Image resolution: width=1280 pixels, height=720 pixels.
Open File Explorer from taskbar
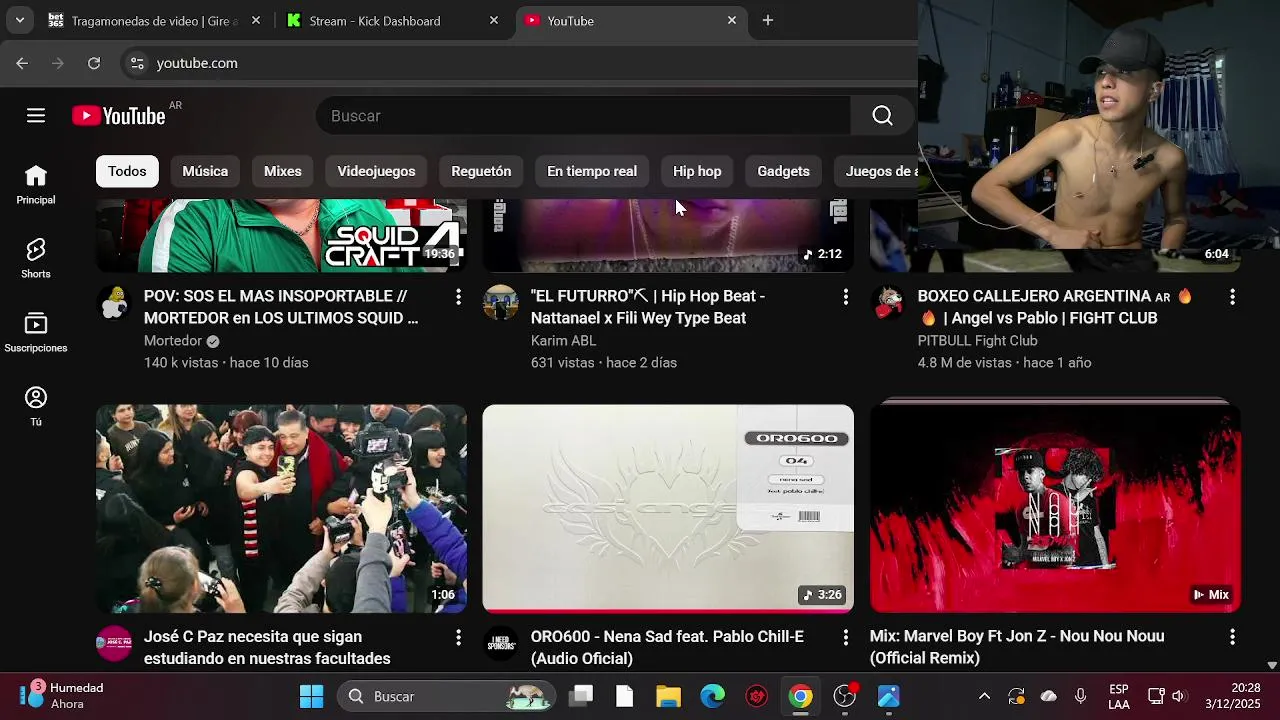click(x=668, y=696)
